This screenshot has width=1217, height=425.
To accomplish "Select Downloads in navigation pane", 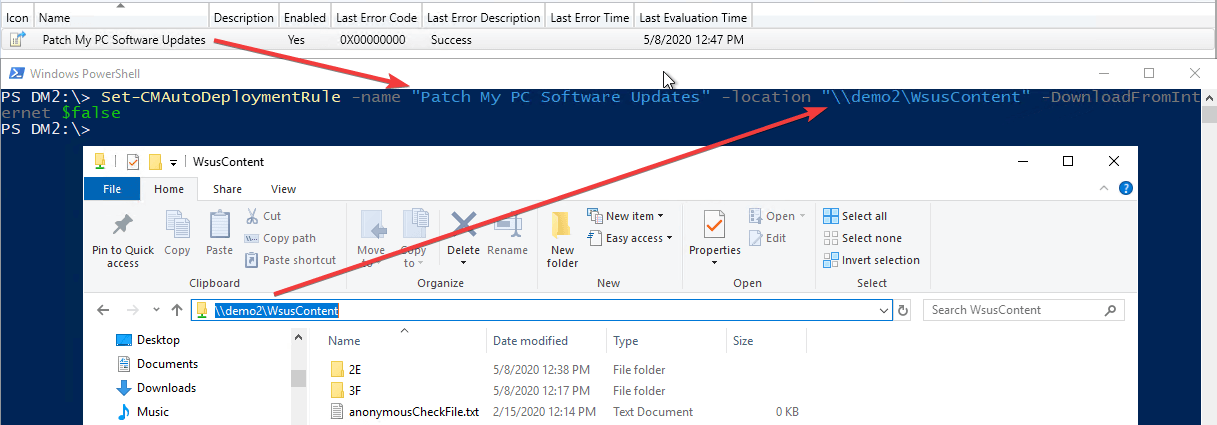I will pyautogui.click(x=166, y=388).
